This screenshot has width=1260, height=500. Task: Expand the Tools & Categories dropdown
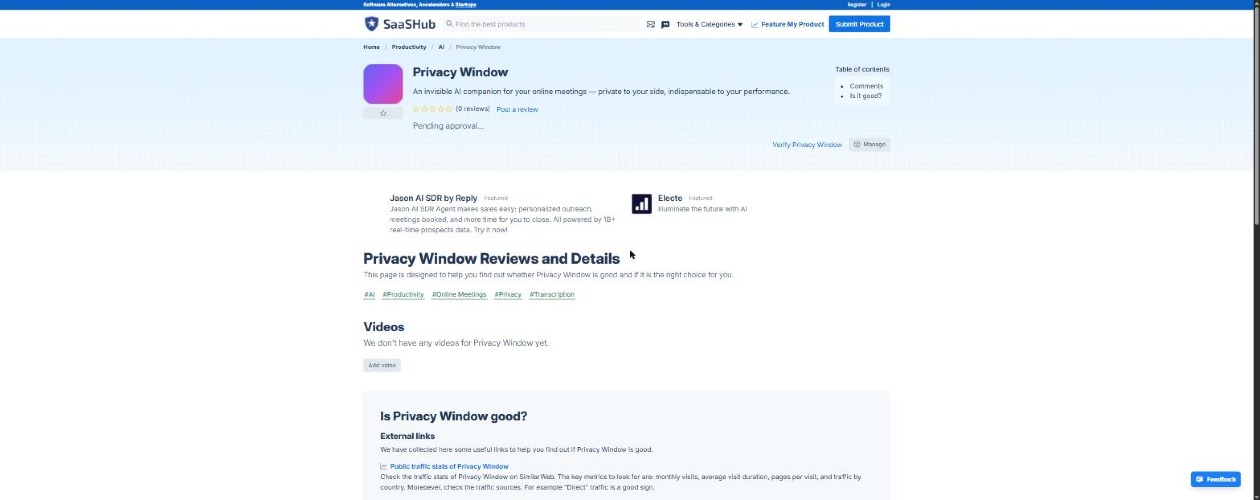[709, 24]
